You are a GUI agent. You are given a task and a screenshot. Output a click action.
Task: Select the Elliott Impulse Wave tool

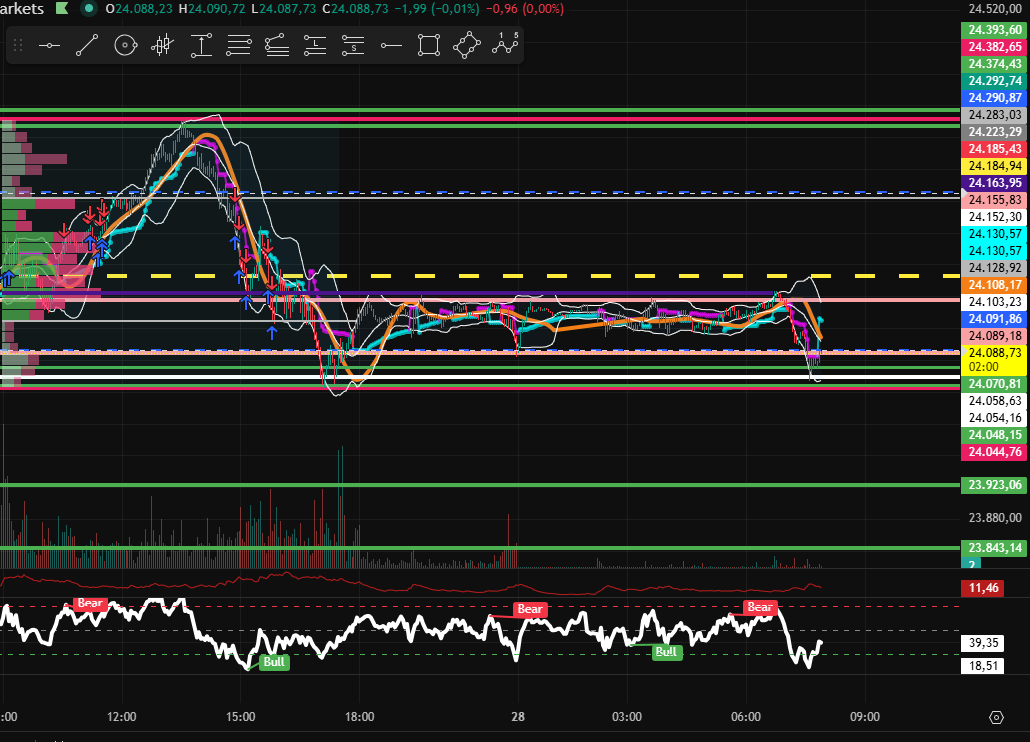(505, 45)
